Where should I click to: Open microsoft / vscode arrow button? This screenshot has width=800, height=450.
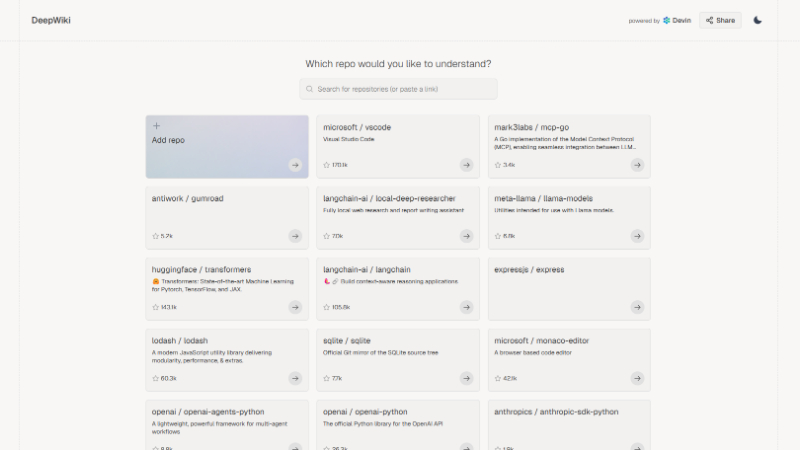(x=466, y=165)
